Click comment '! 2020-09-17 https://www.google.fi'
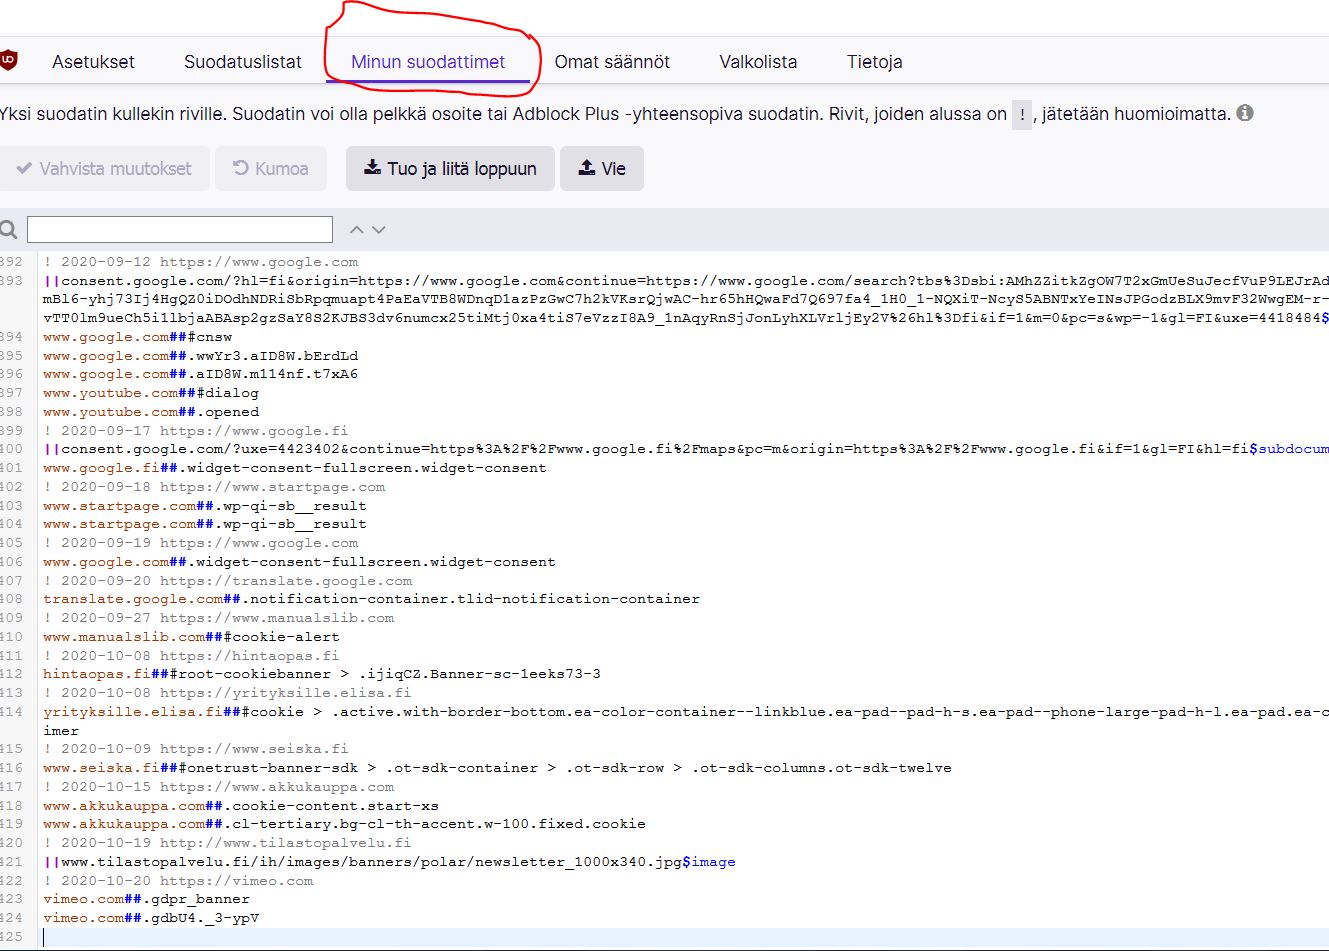This screenshot has width=1329, height=951. (196, 431)
